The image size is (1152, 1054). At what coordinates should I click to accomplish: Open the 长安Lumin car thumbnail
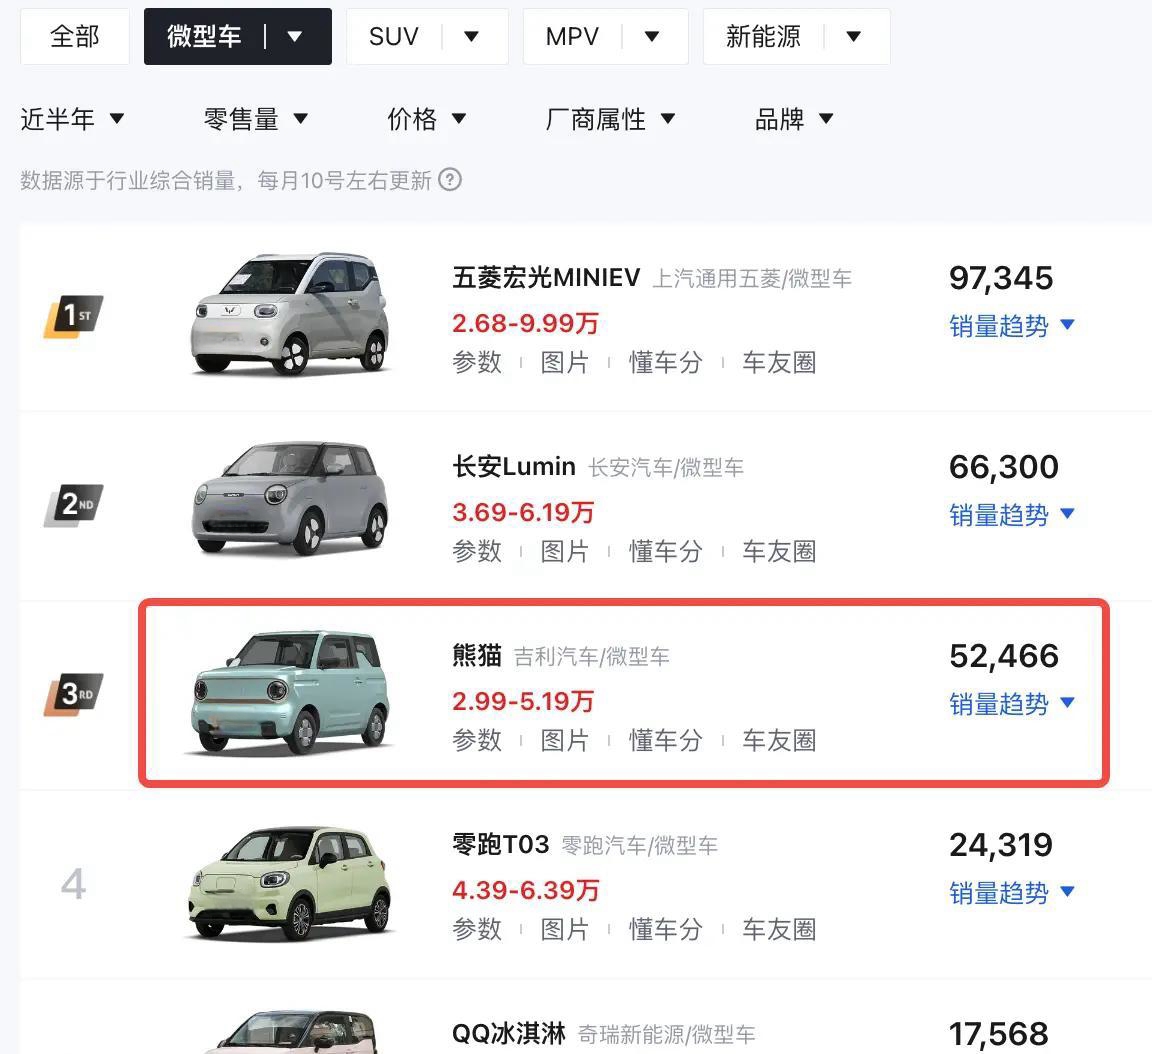pyautogui.click(x=289, y=499)
